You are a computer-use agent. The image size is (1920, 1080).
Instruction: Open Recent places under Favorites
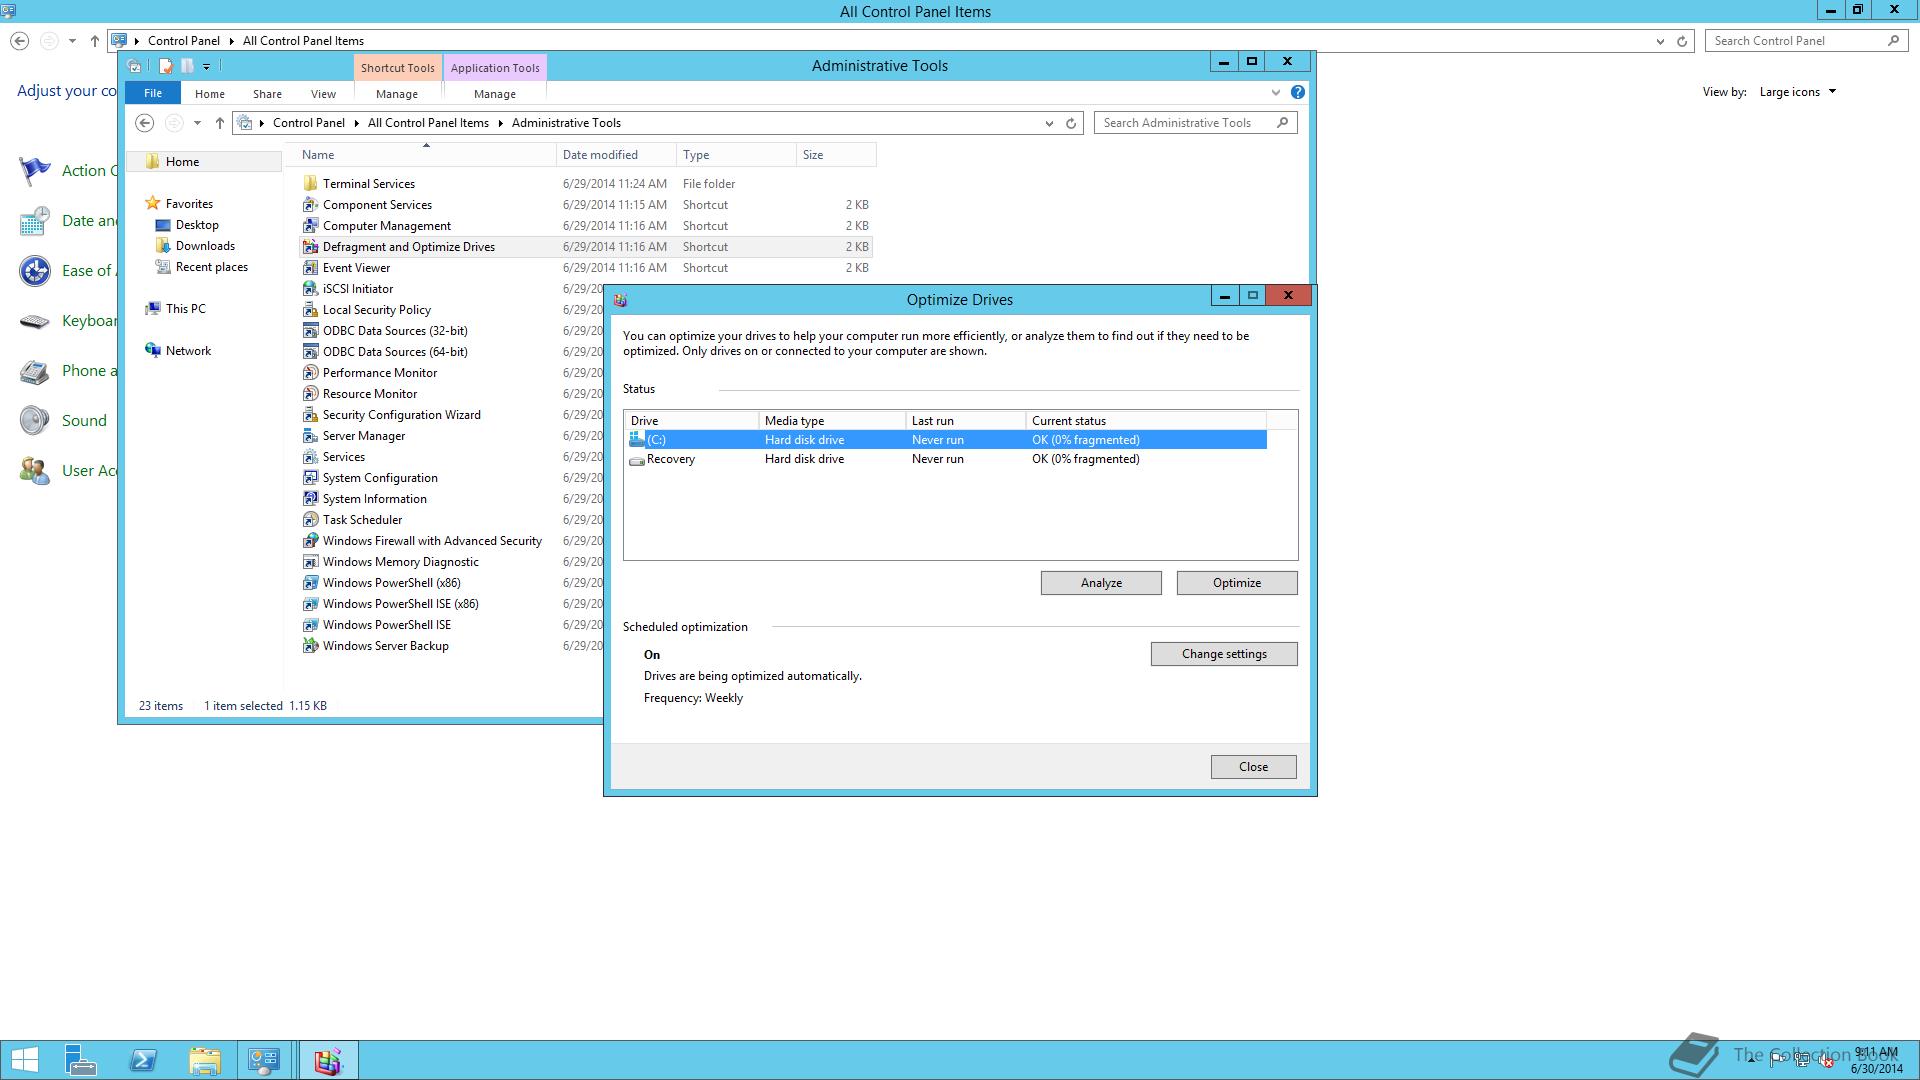[x=211, y=267]
